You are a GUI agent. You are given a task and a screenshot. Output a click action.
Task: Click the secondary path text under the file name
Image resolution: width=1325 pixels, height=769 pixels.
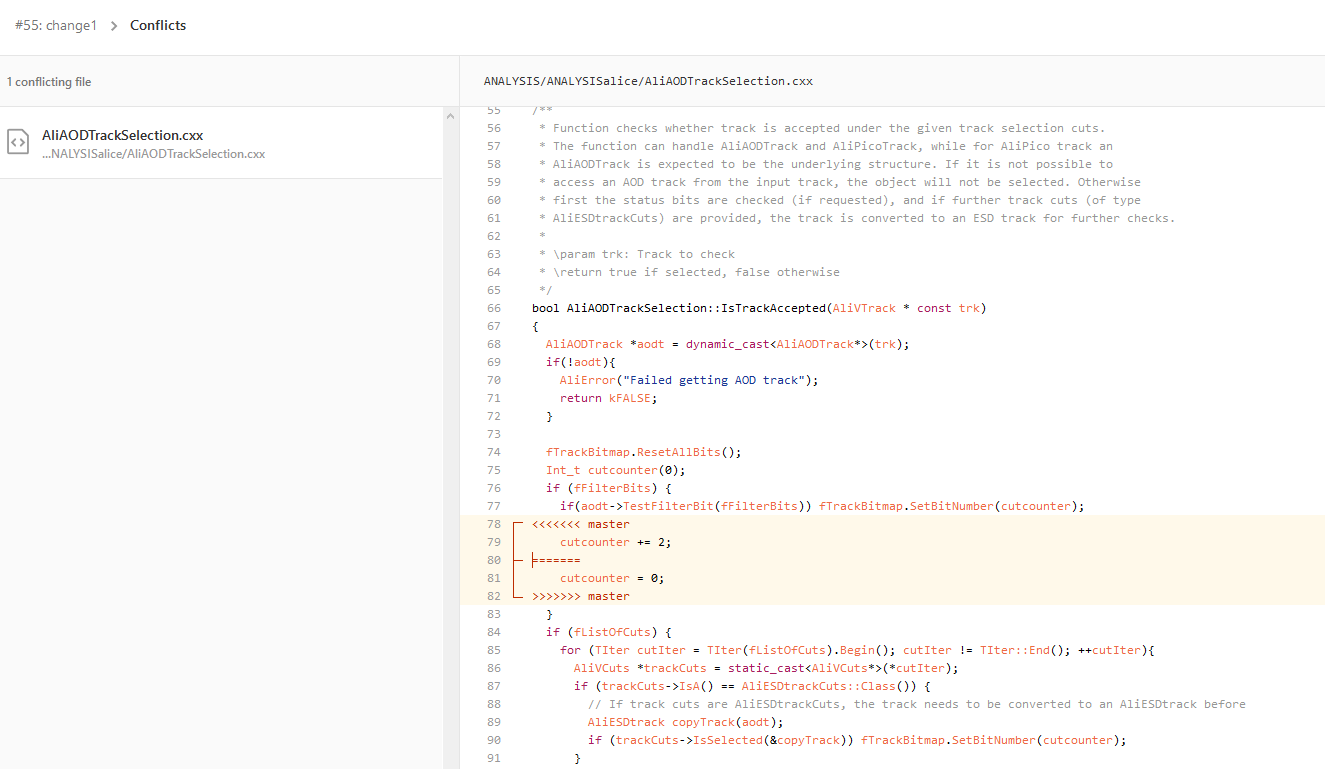(x=153, y=154)
